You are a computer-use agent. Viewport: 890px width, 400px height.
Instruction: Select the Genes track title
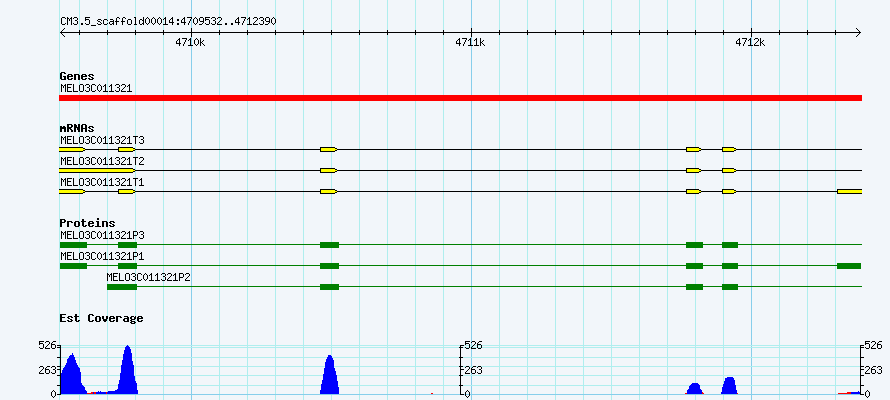point(77,76)
